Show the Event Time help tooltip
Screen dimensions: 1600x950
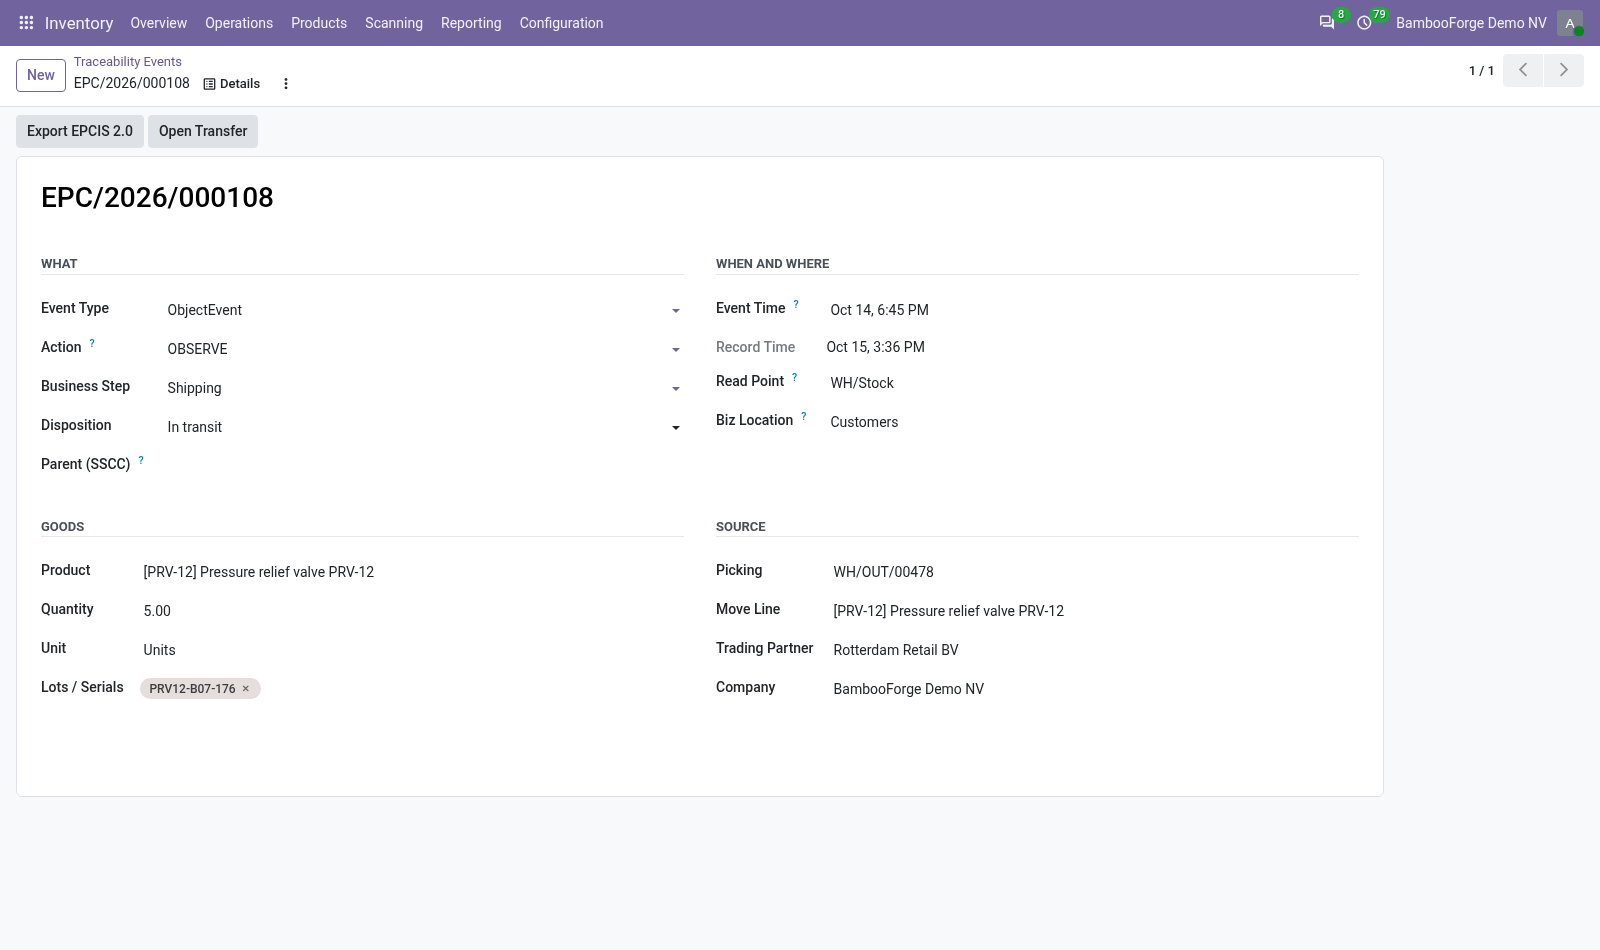(x=796, y=304)
